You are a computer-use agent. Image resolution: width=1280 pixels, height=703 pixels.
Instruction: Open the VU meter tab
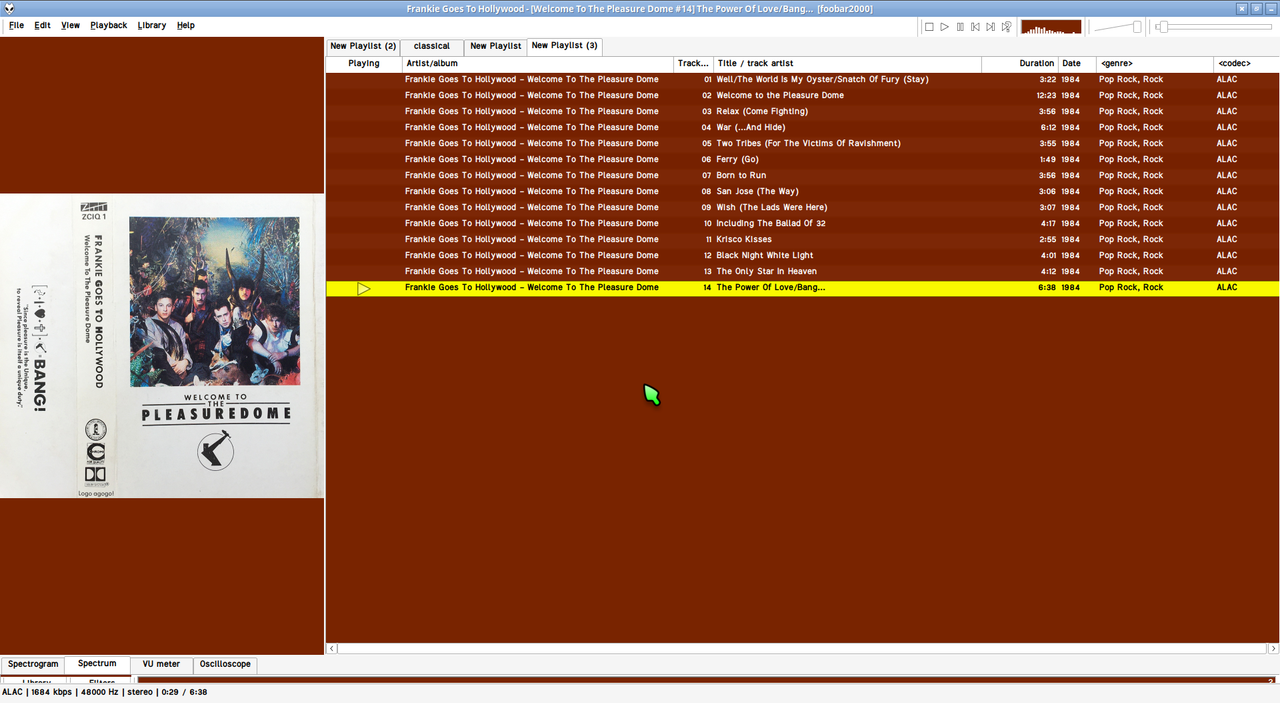coord(161,664)
